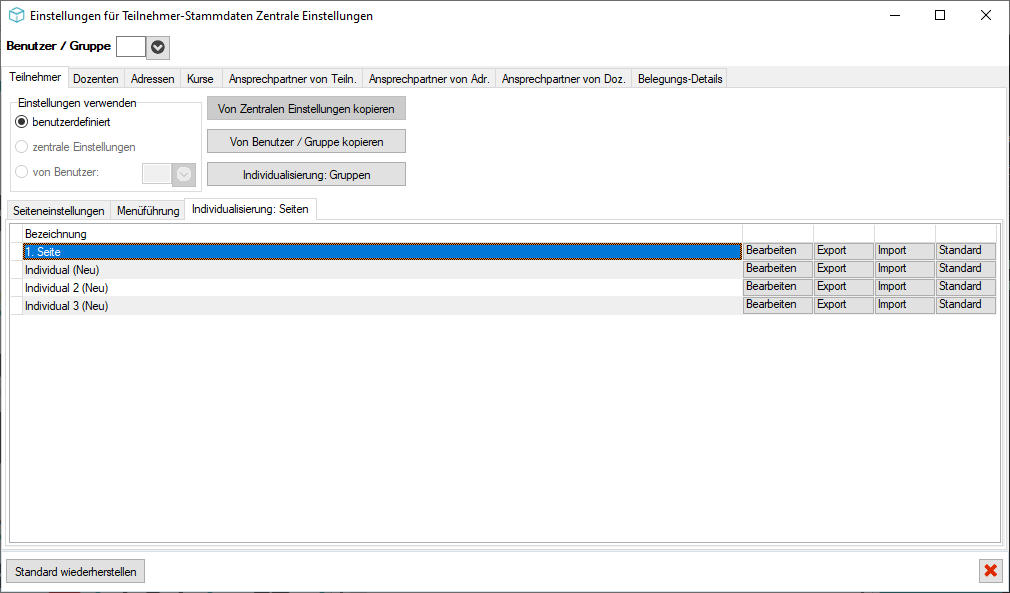Click Standard in the 1. Seite row
Screen dimensions: 1010x593
(966, 250)
